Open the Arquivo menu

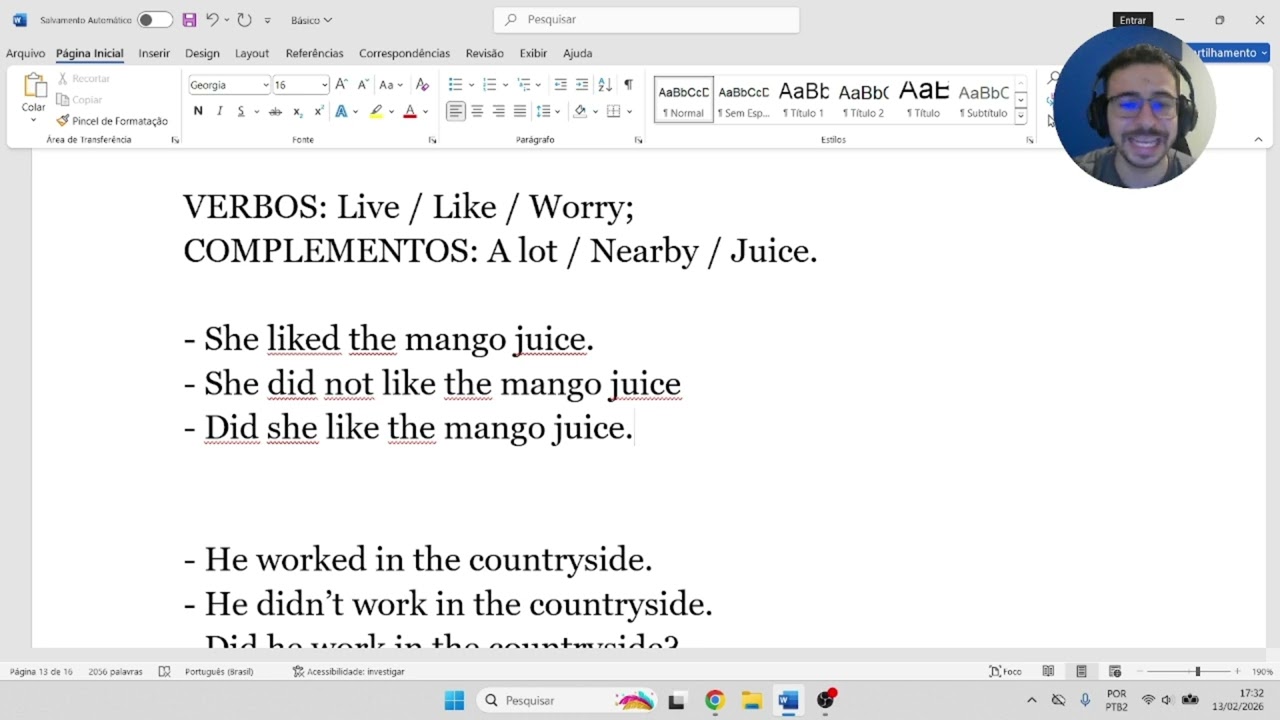coord(25,53)
